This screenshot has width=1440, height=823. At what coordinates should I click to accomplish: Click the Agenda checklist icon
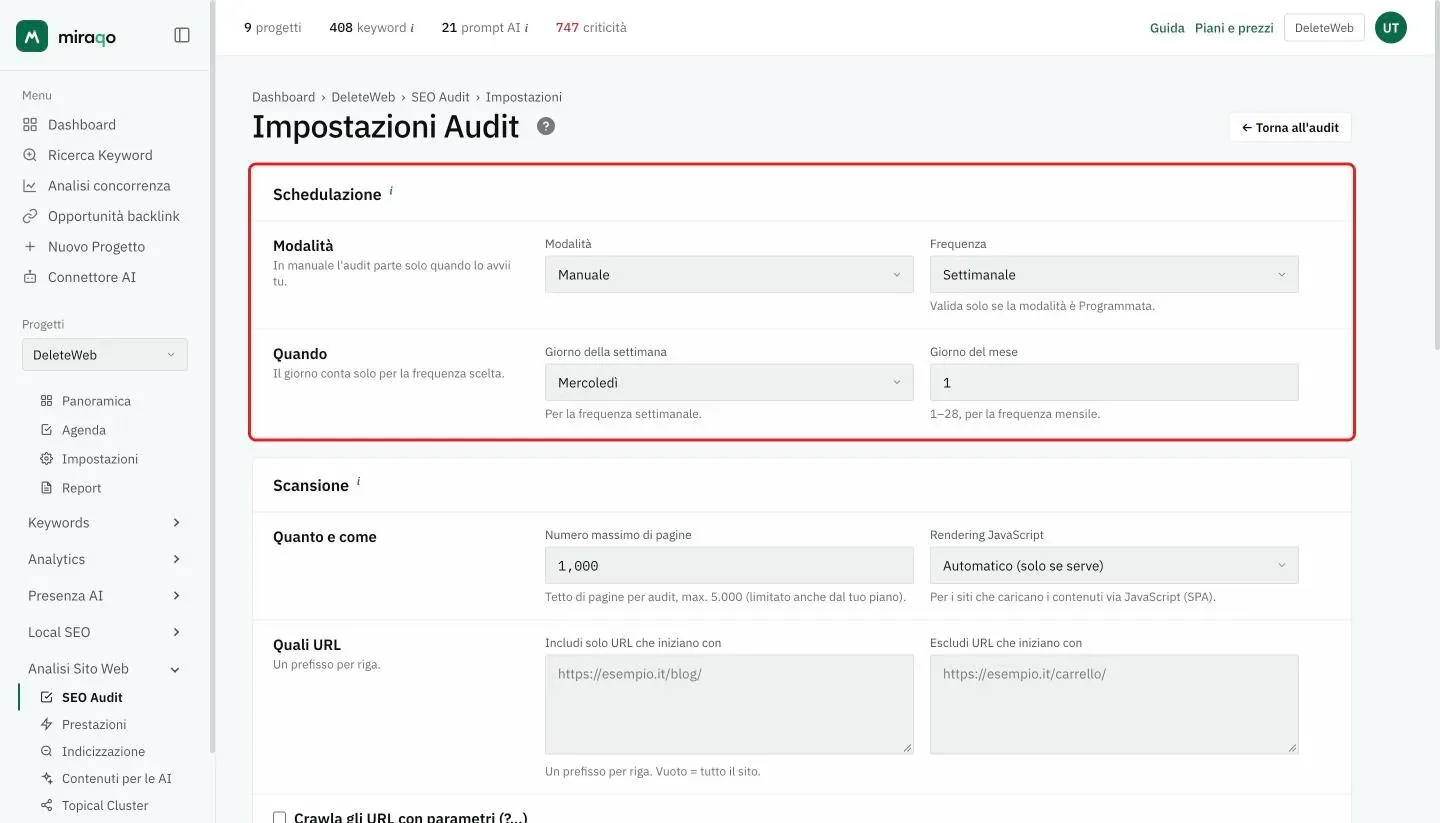pyautogui.click(x=46, y=430)
